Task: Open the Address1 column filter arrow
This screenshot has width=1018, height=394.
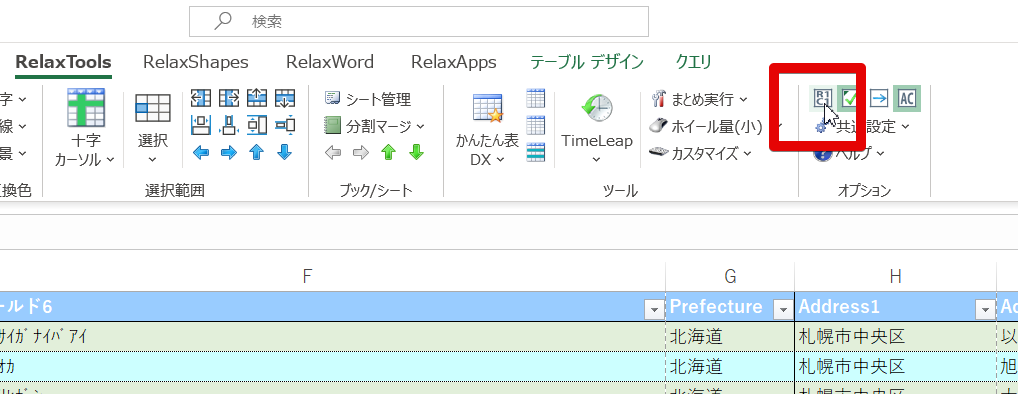Action: tap(986, 310)
